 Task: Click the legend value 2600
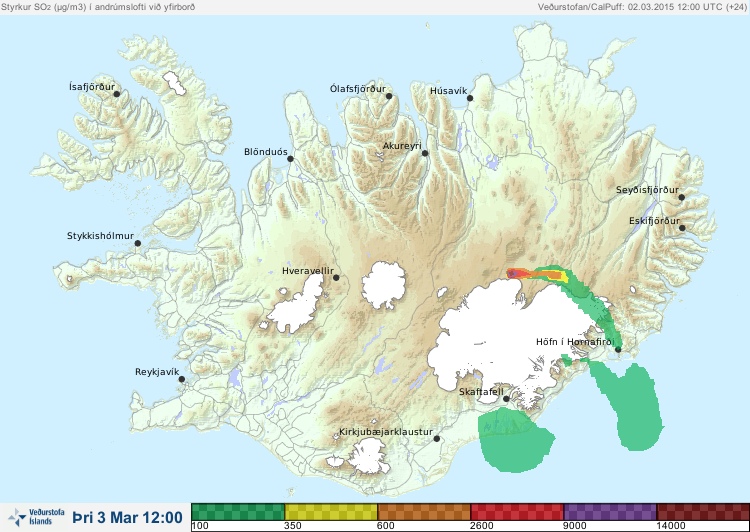(x=481, y=526)
